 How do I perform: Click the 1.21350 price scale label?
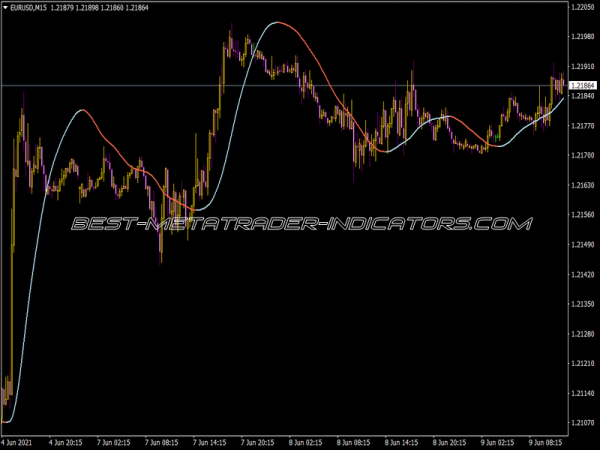coord(582,304)
